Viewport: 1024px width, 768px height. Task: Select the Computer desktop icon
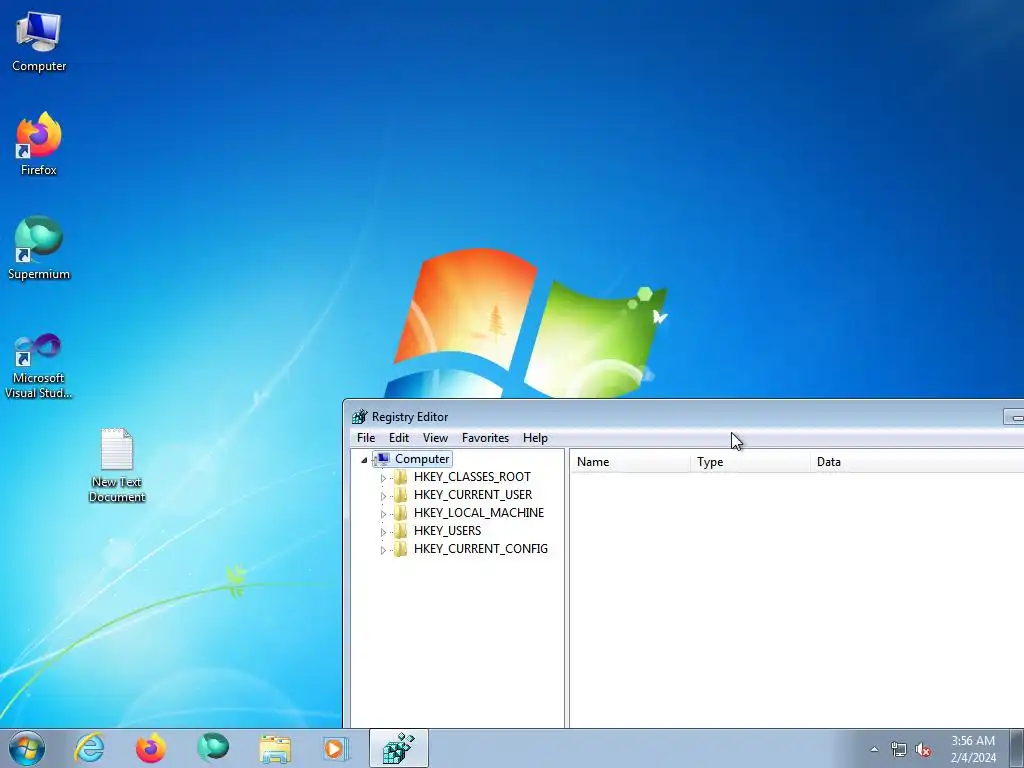coord(39,42)
